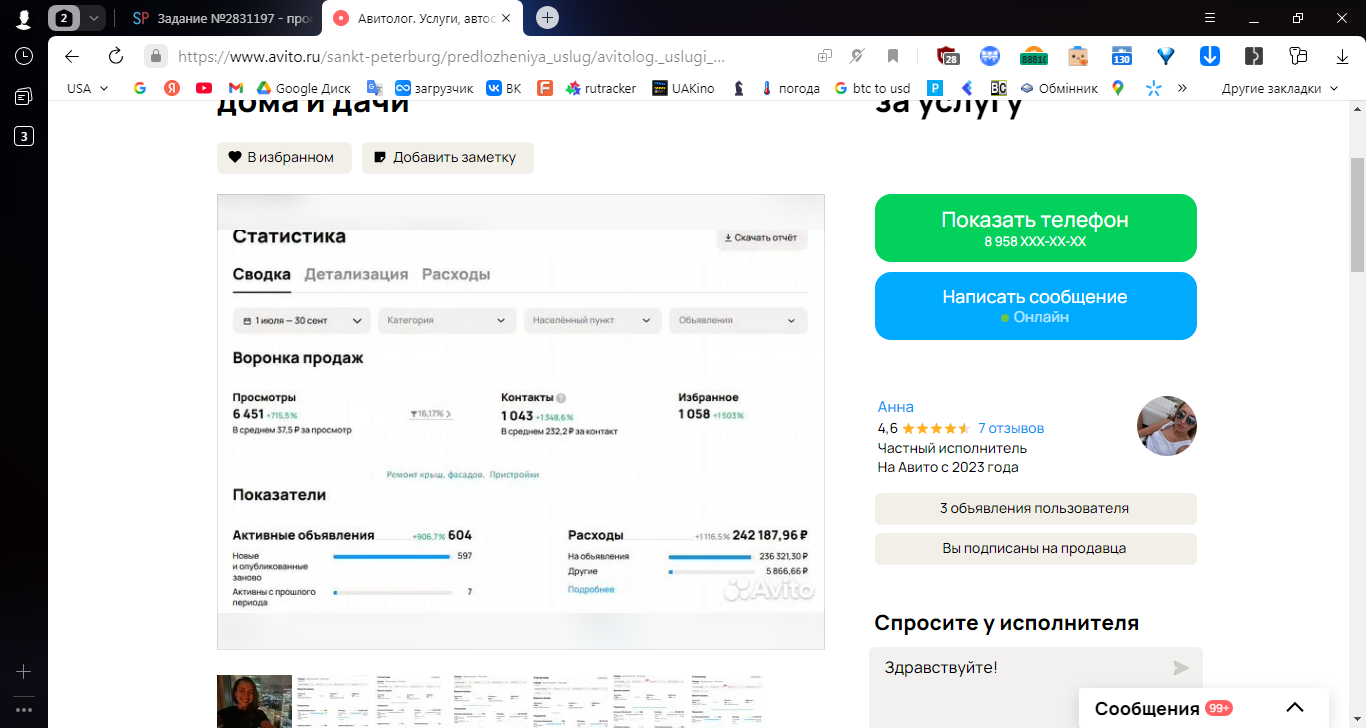The height and width of the screenshot is (728, 1366).
Task: Open the three-dots menu in the sidebar
Action: (24, 710)
